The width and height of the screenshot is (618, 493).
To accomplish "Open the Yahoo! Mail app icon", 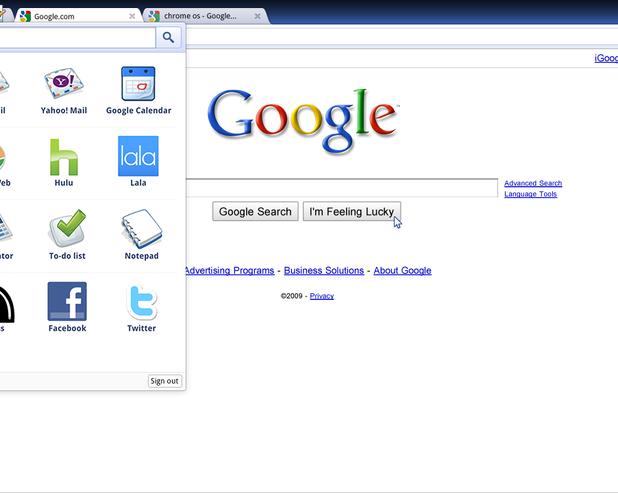I will tap(63, 83).
